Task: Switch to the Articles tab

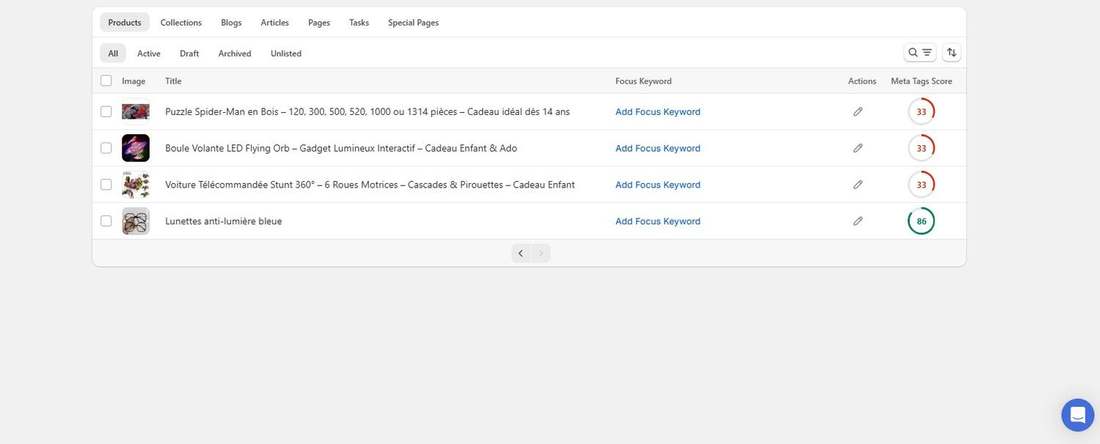Action: click(x=275, y=22)
